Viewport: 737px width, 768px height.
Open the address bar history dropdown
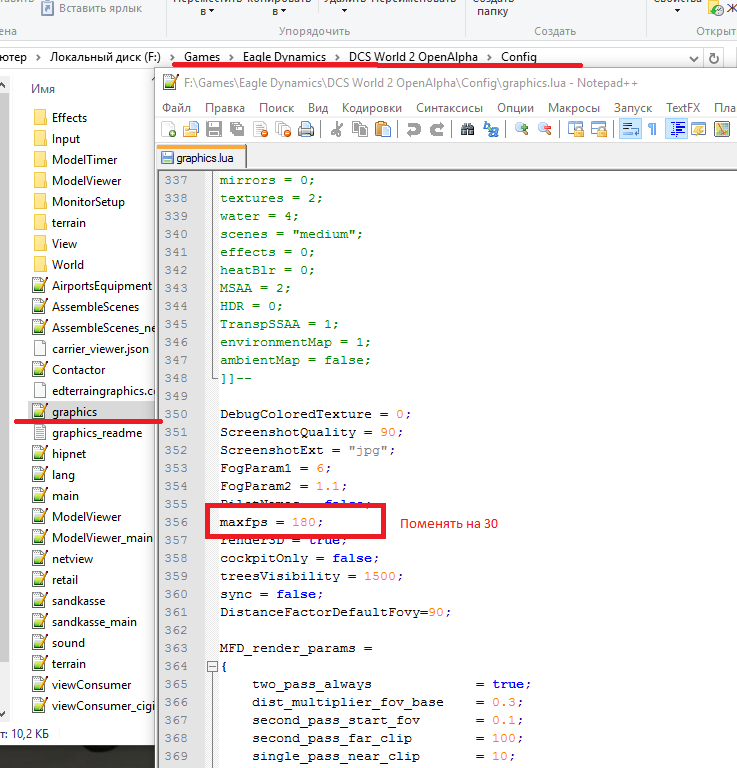[x=693, y=59]
